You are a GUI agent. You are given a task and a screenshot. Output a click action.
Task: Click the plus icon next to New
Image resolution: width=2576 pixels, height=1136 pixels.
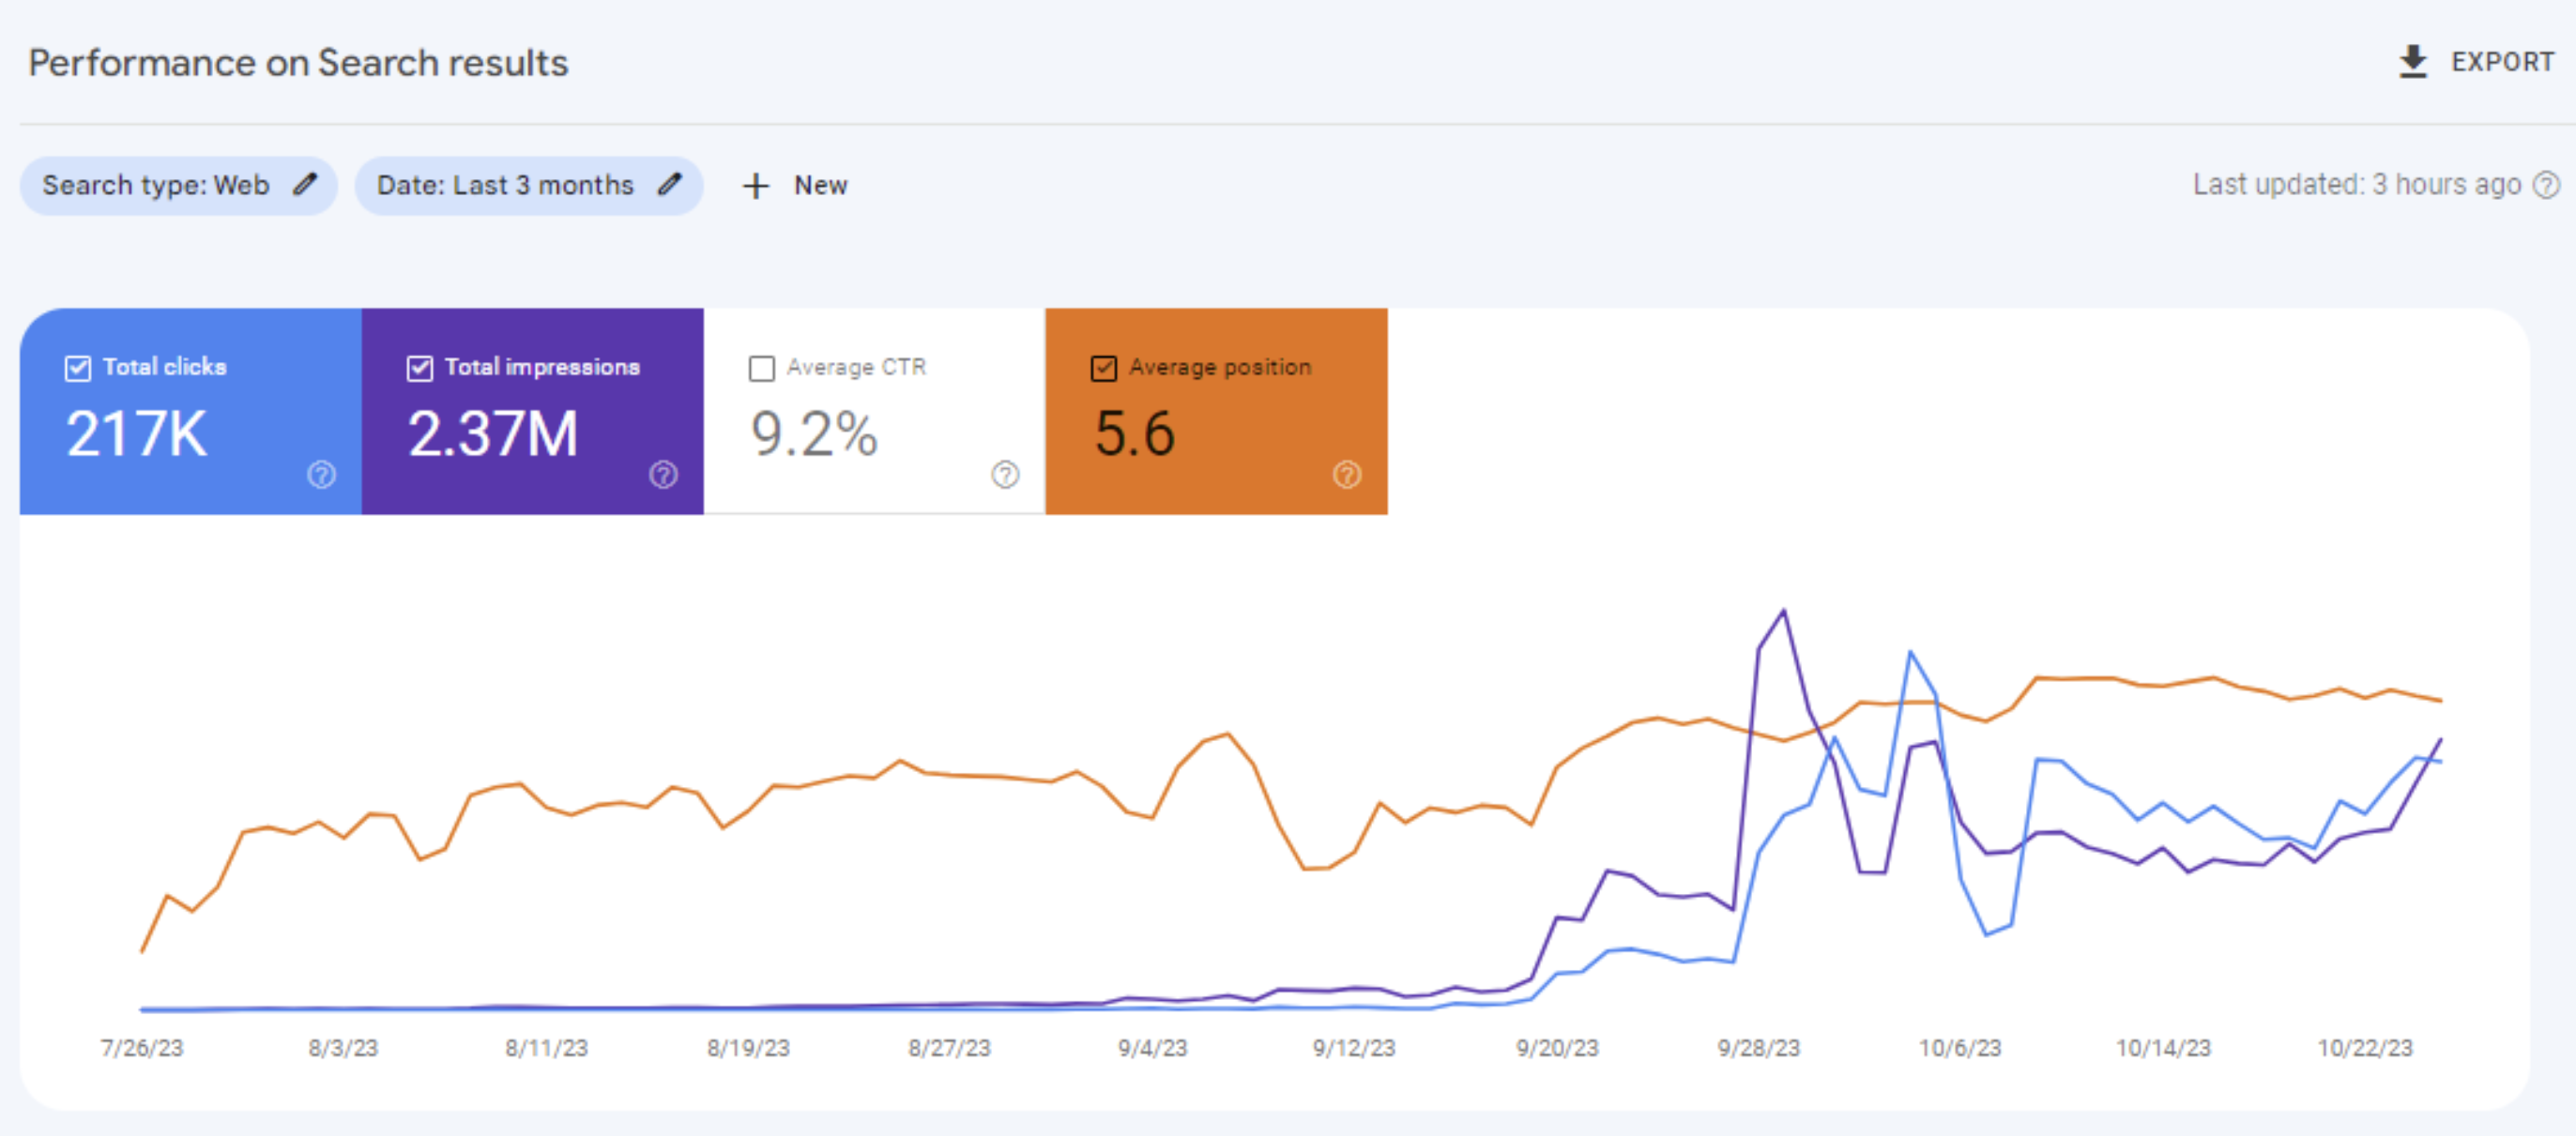point(755,186)
